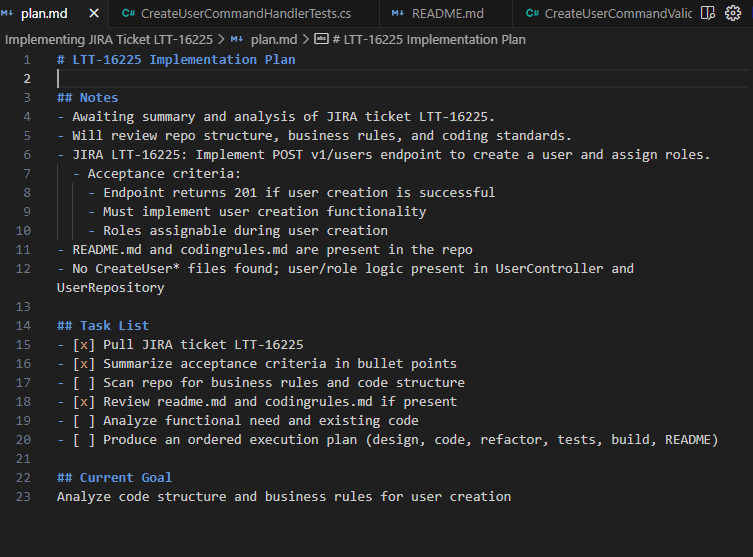The width and height of the screenshot is (753, 557).
Task: Click C# icon on CreateUserCommandHandlerTests.cs tab
Action: point(127,14)
